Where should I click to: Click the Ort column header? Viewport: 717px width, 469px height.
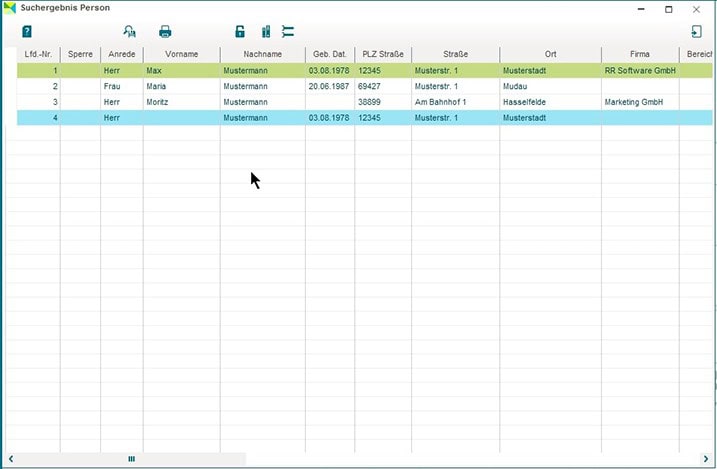(551, 54)
